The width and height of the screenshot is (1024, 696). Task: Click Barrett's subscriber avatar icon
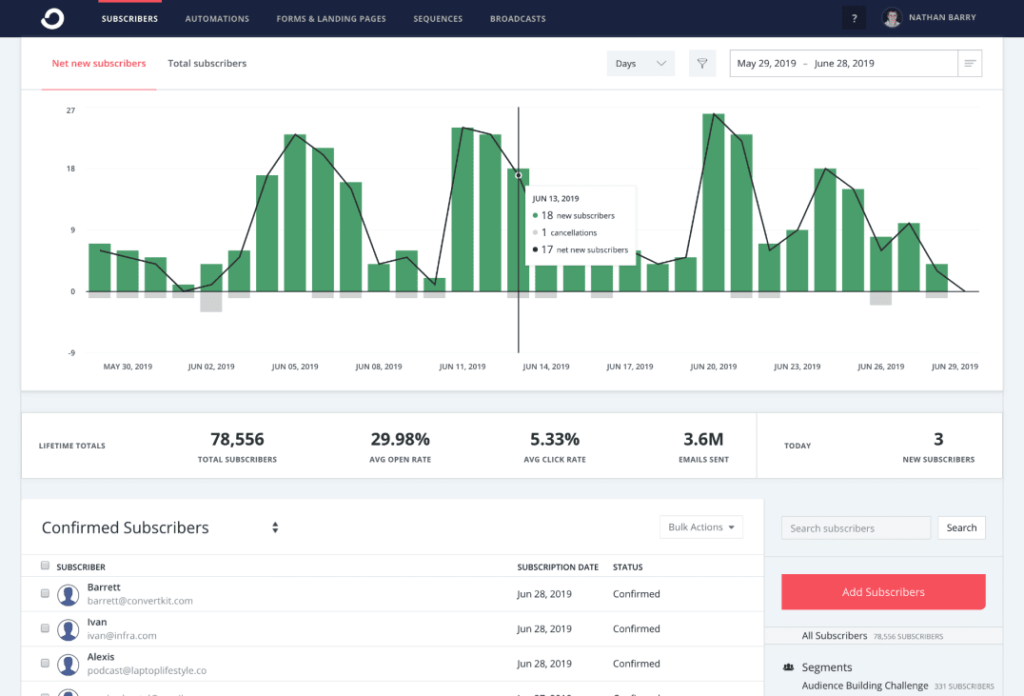tap(68, 595)
